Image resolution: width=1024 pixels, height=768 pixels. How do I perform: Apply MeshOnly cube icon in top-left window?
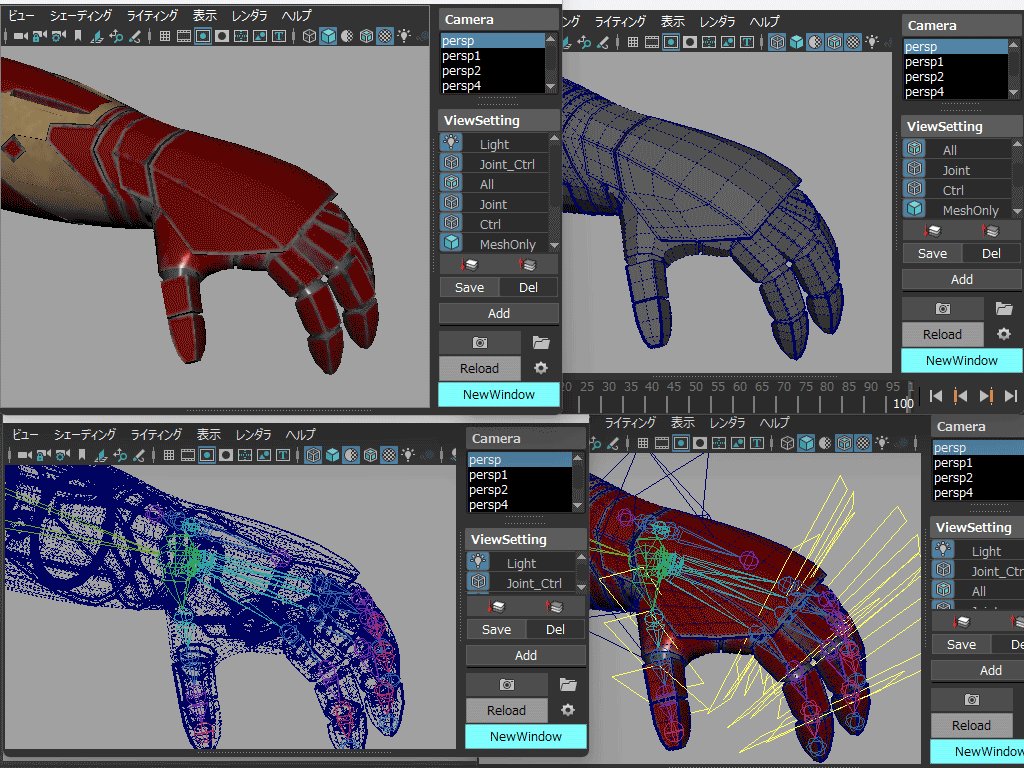(451, 242)
